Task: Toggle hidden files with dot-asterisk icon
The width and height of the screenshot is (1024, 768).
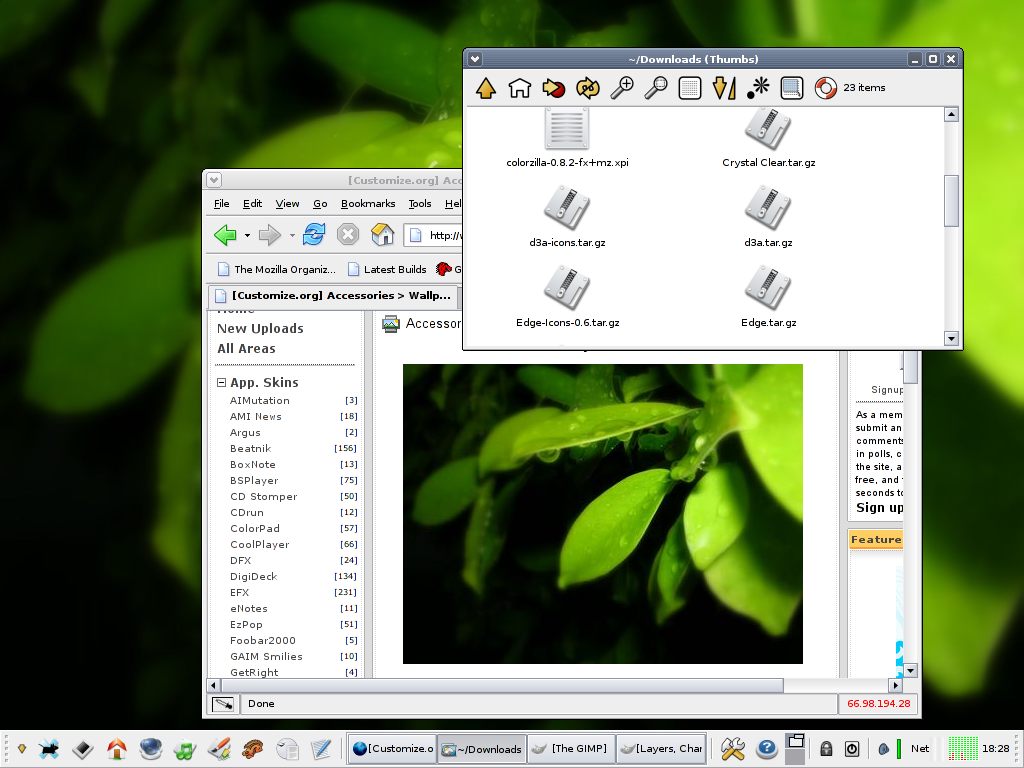Action: click(758, 88)
